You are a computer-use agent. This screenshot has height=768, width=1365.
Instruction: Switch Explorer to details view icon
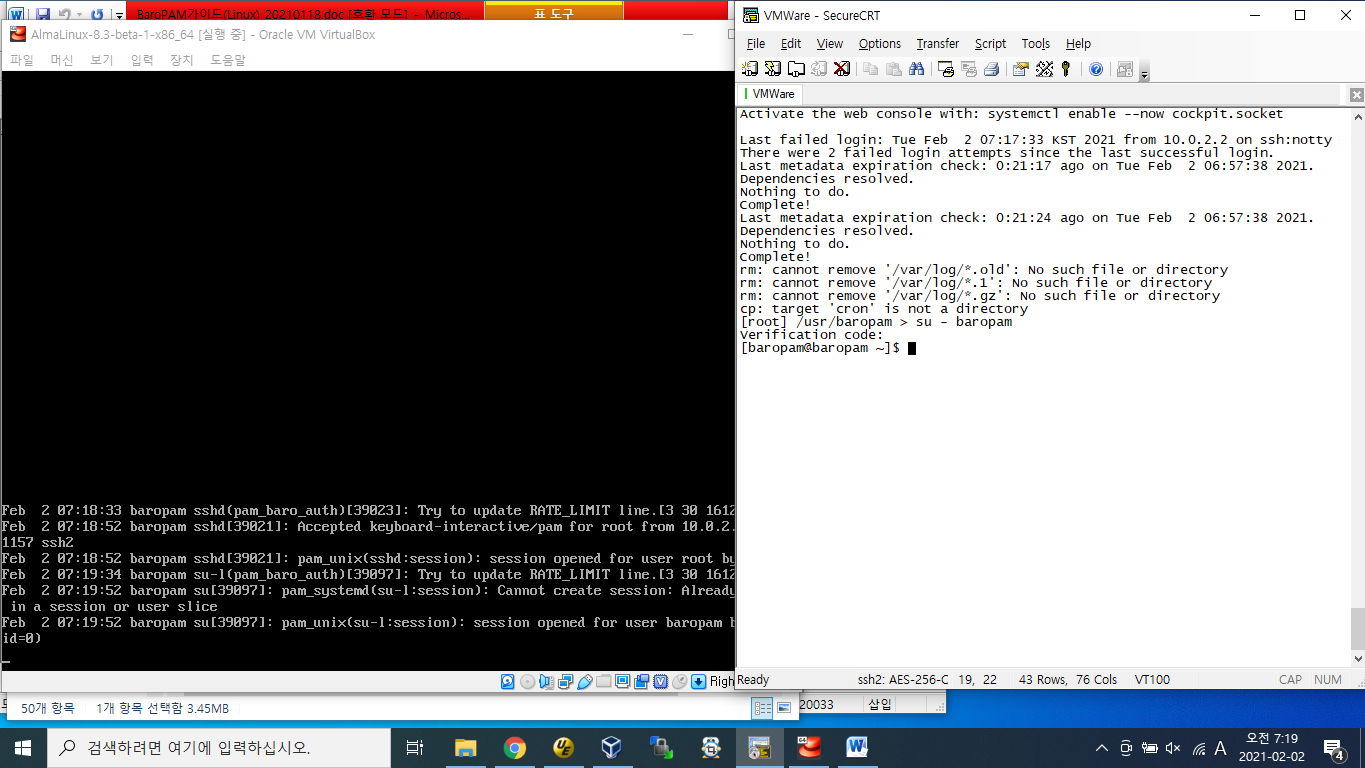click(762, 707)
